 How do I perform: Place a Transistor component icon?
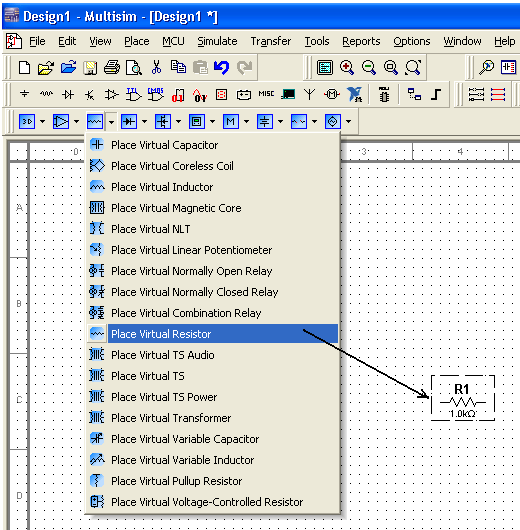(90, 95)
